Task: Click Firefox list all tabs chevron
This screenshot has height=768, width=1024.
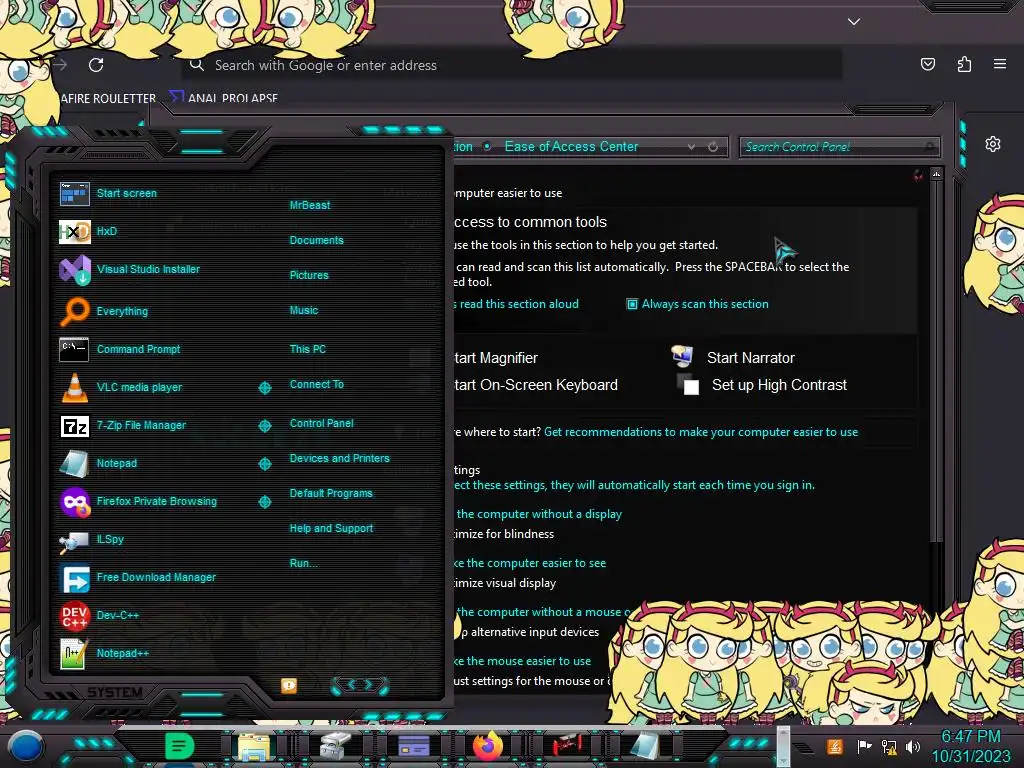Action: point(854,22)
